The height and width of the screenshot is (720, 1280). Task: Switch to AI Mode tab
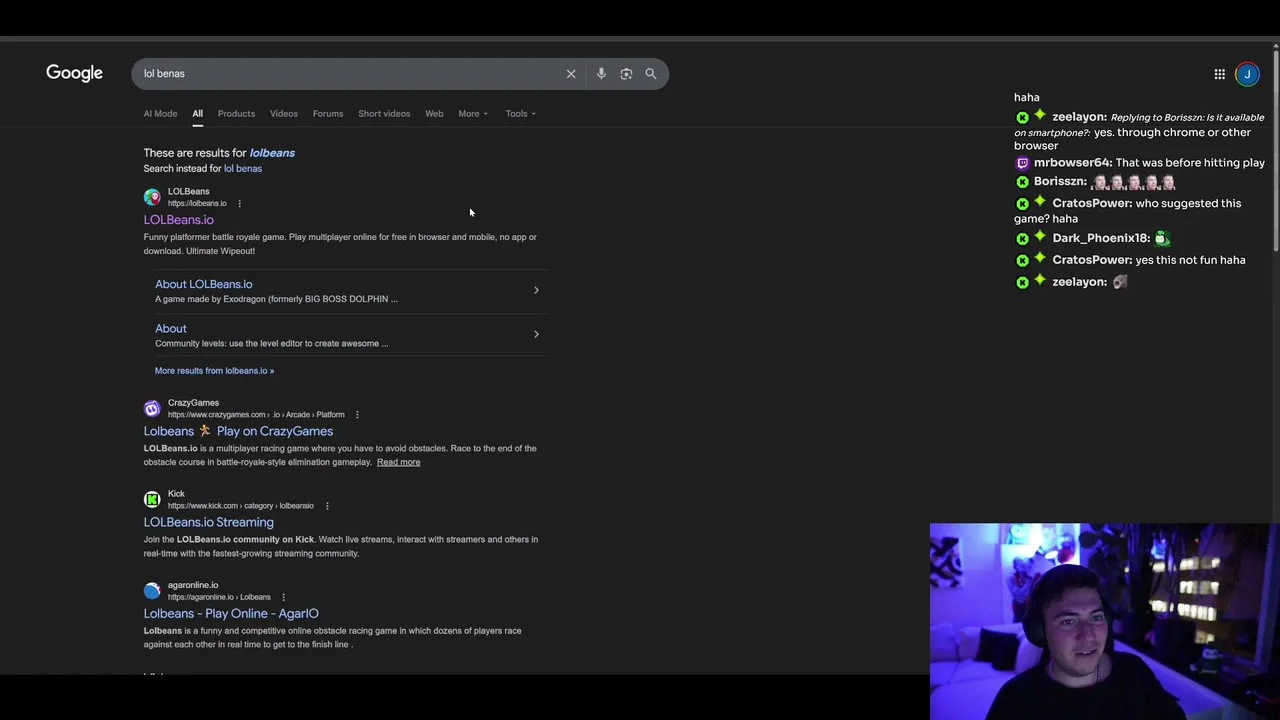[160, 114]
